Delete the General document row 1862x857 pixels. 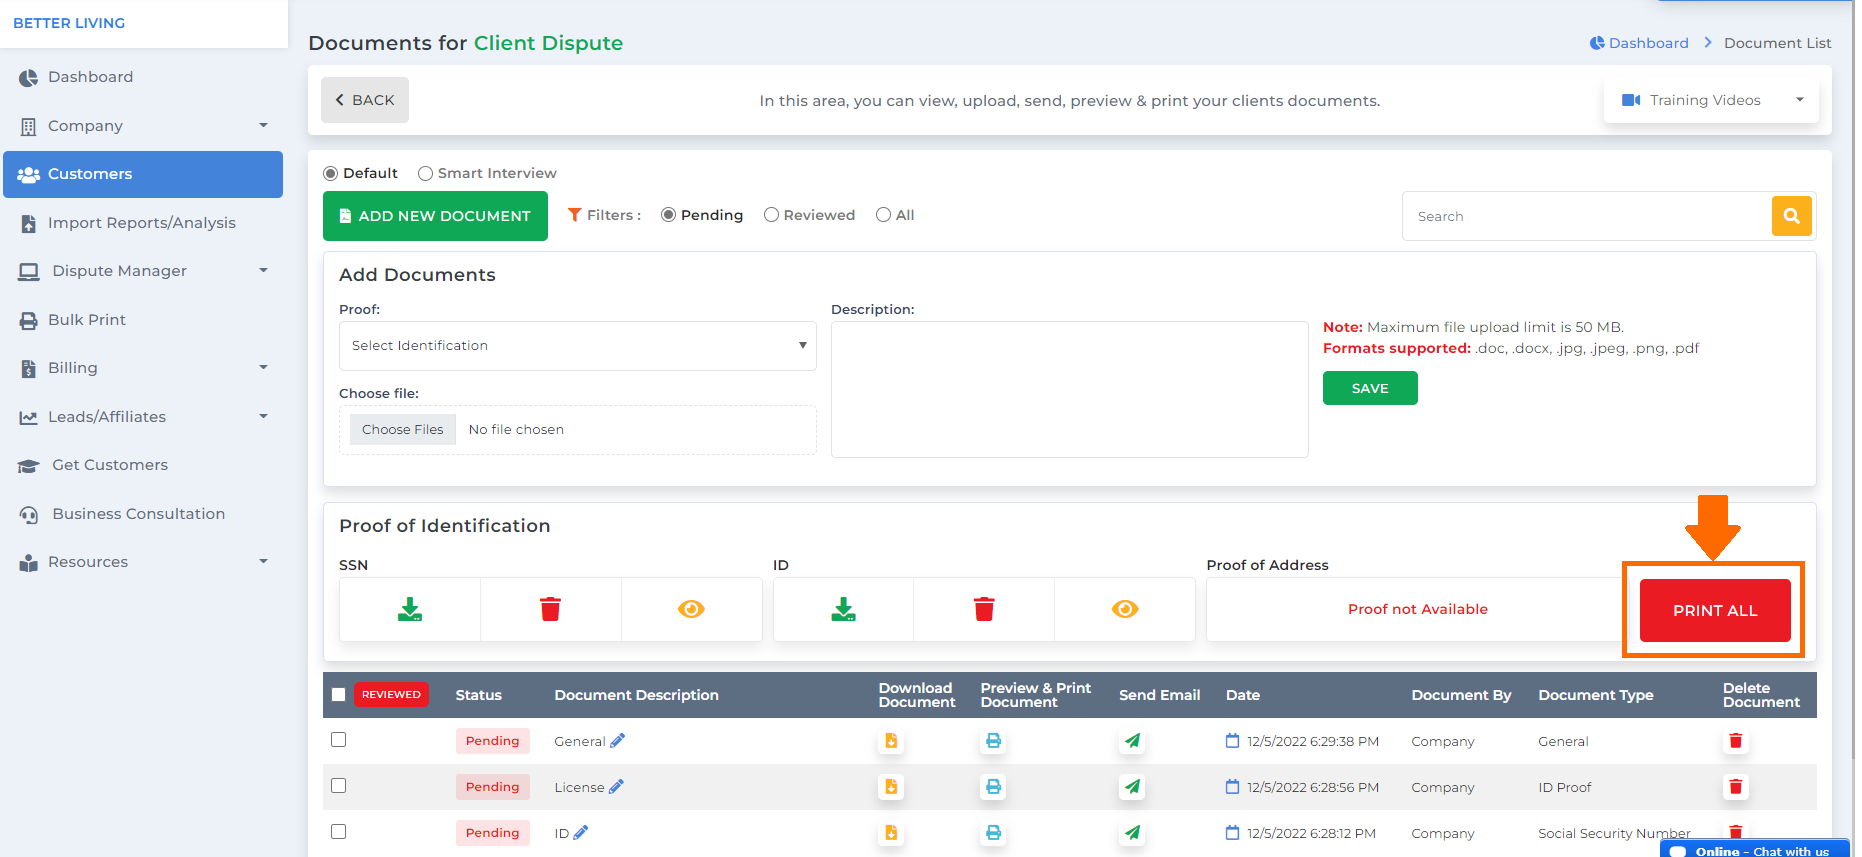tap(1736, 741)
